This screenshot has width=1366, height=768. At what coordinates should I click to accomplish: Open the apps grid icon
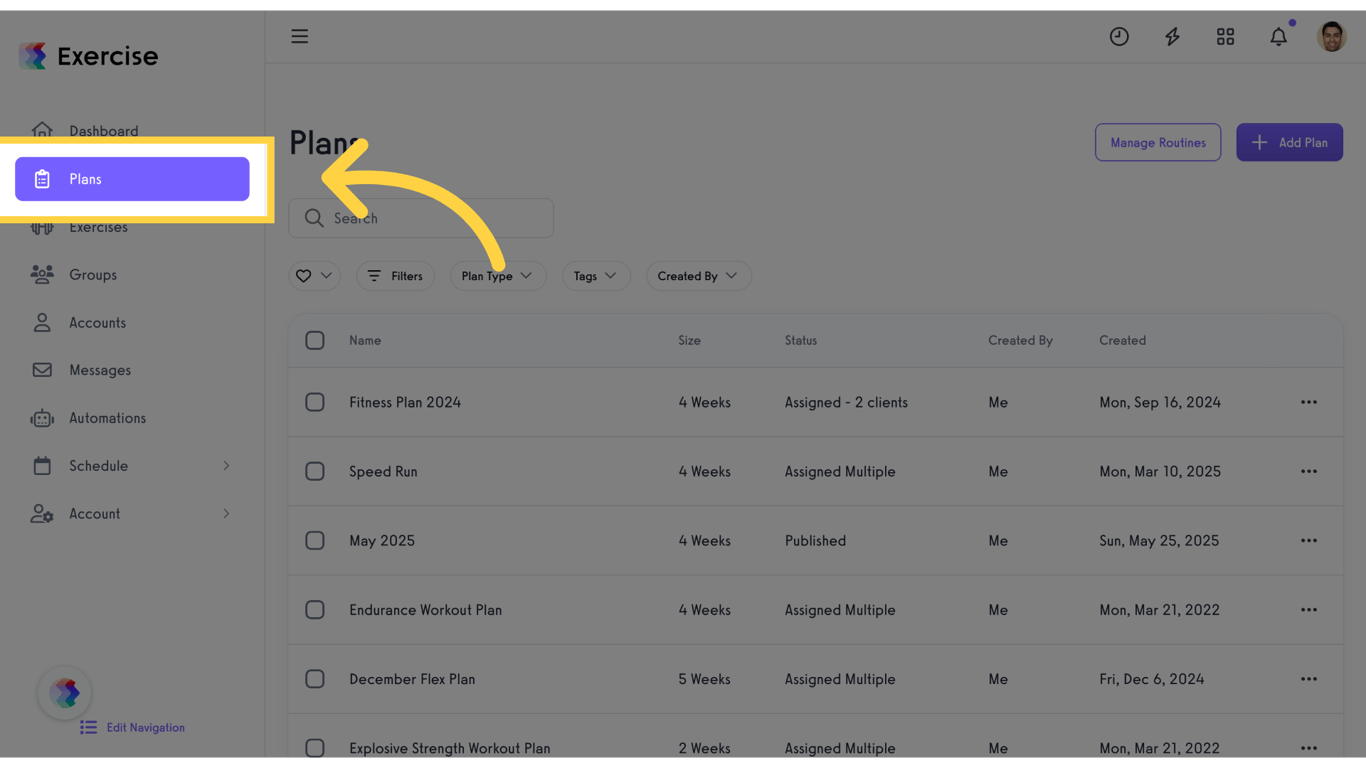click(1225, 37)
